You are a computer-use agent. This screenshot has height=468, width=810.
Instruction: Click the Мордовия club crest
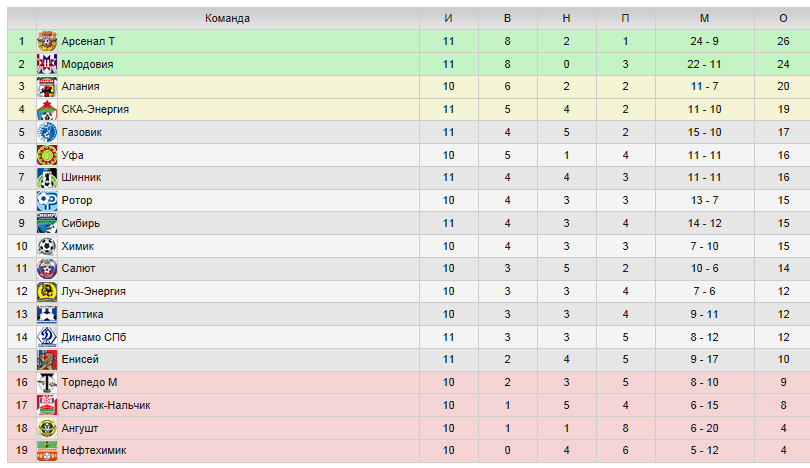click(x=47, y=64)
